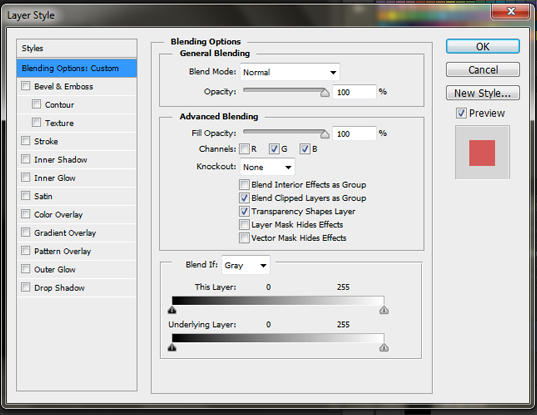Click Underlying Layer white slider triangle
The width and height of the screenshot is (537, 415).
tap(384, 348)
